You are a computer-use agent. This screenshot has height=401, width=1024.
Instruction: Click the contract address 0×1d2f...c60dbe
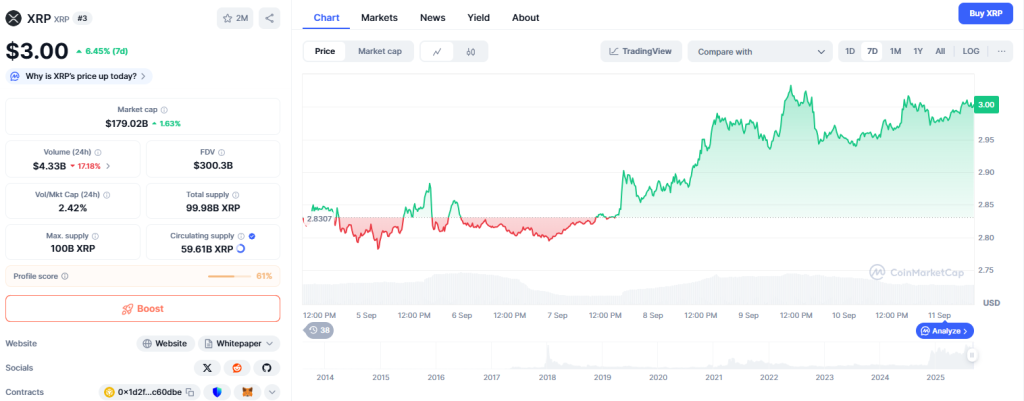[x=149, y=392]
